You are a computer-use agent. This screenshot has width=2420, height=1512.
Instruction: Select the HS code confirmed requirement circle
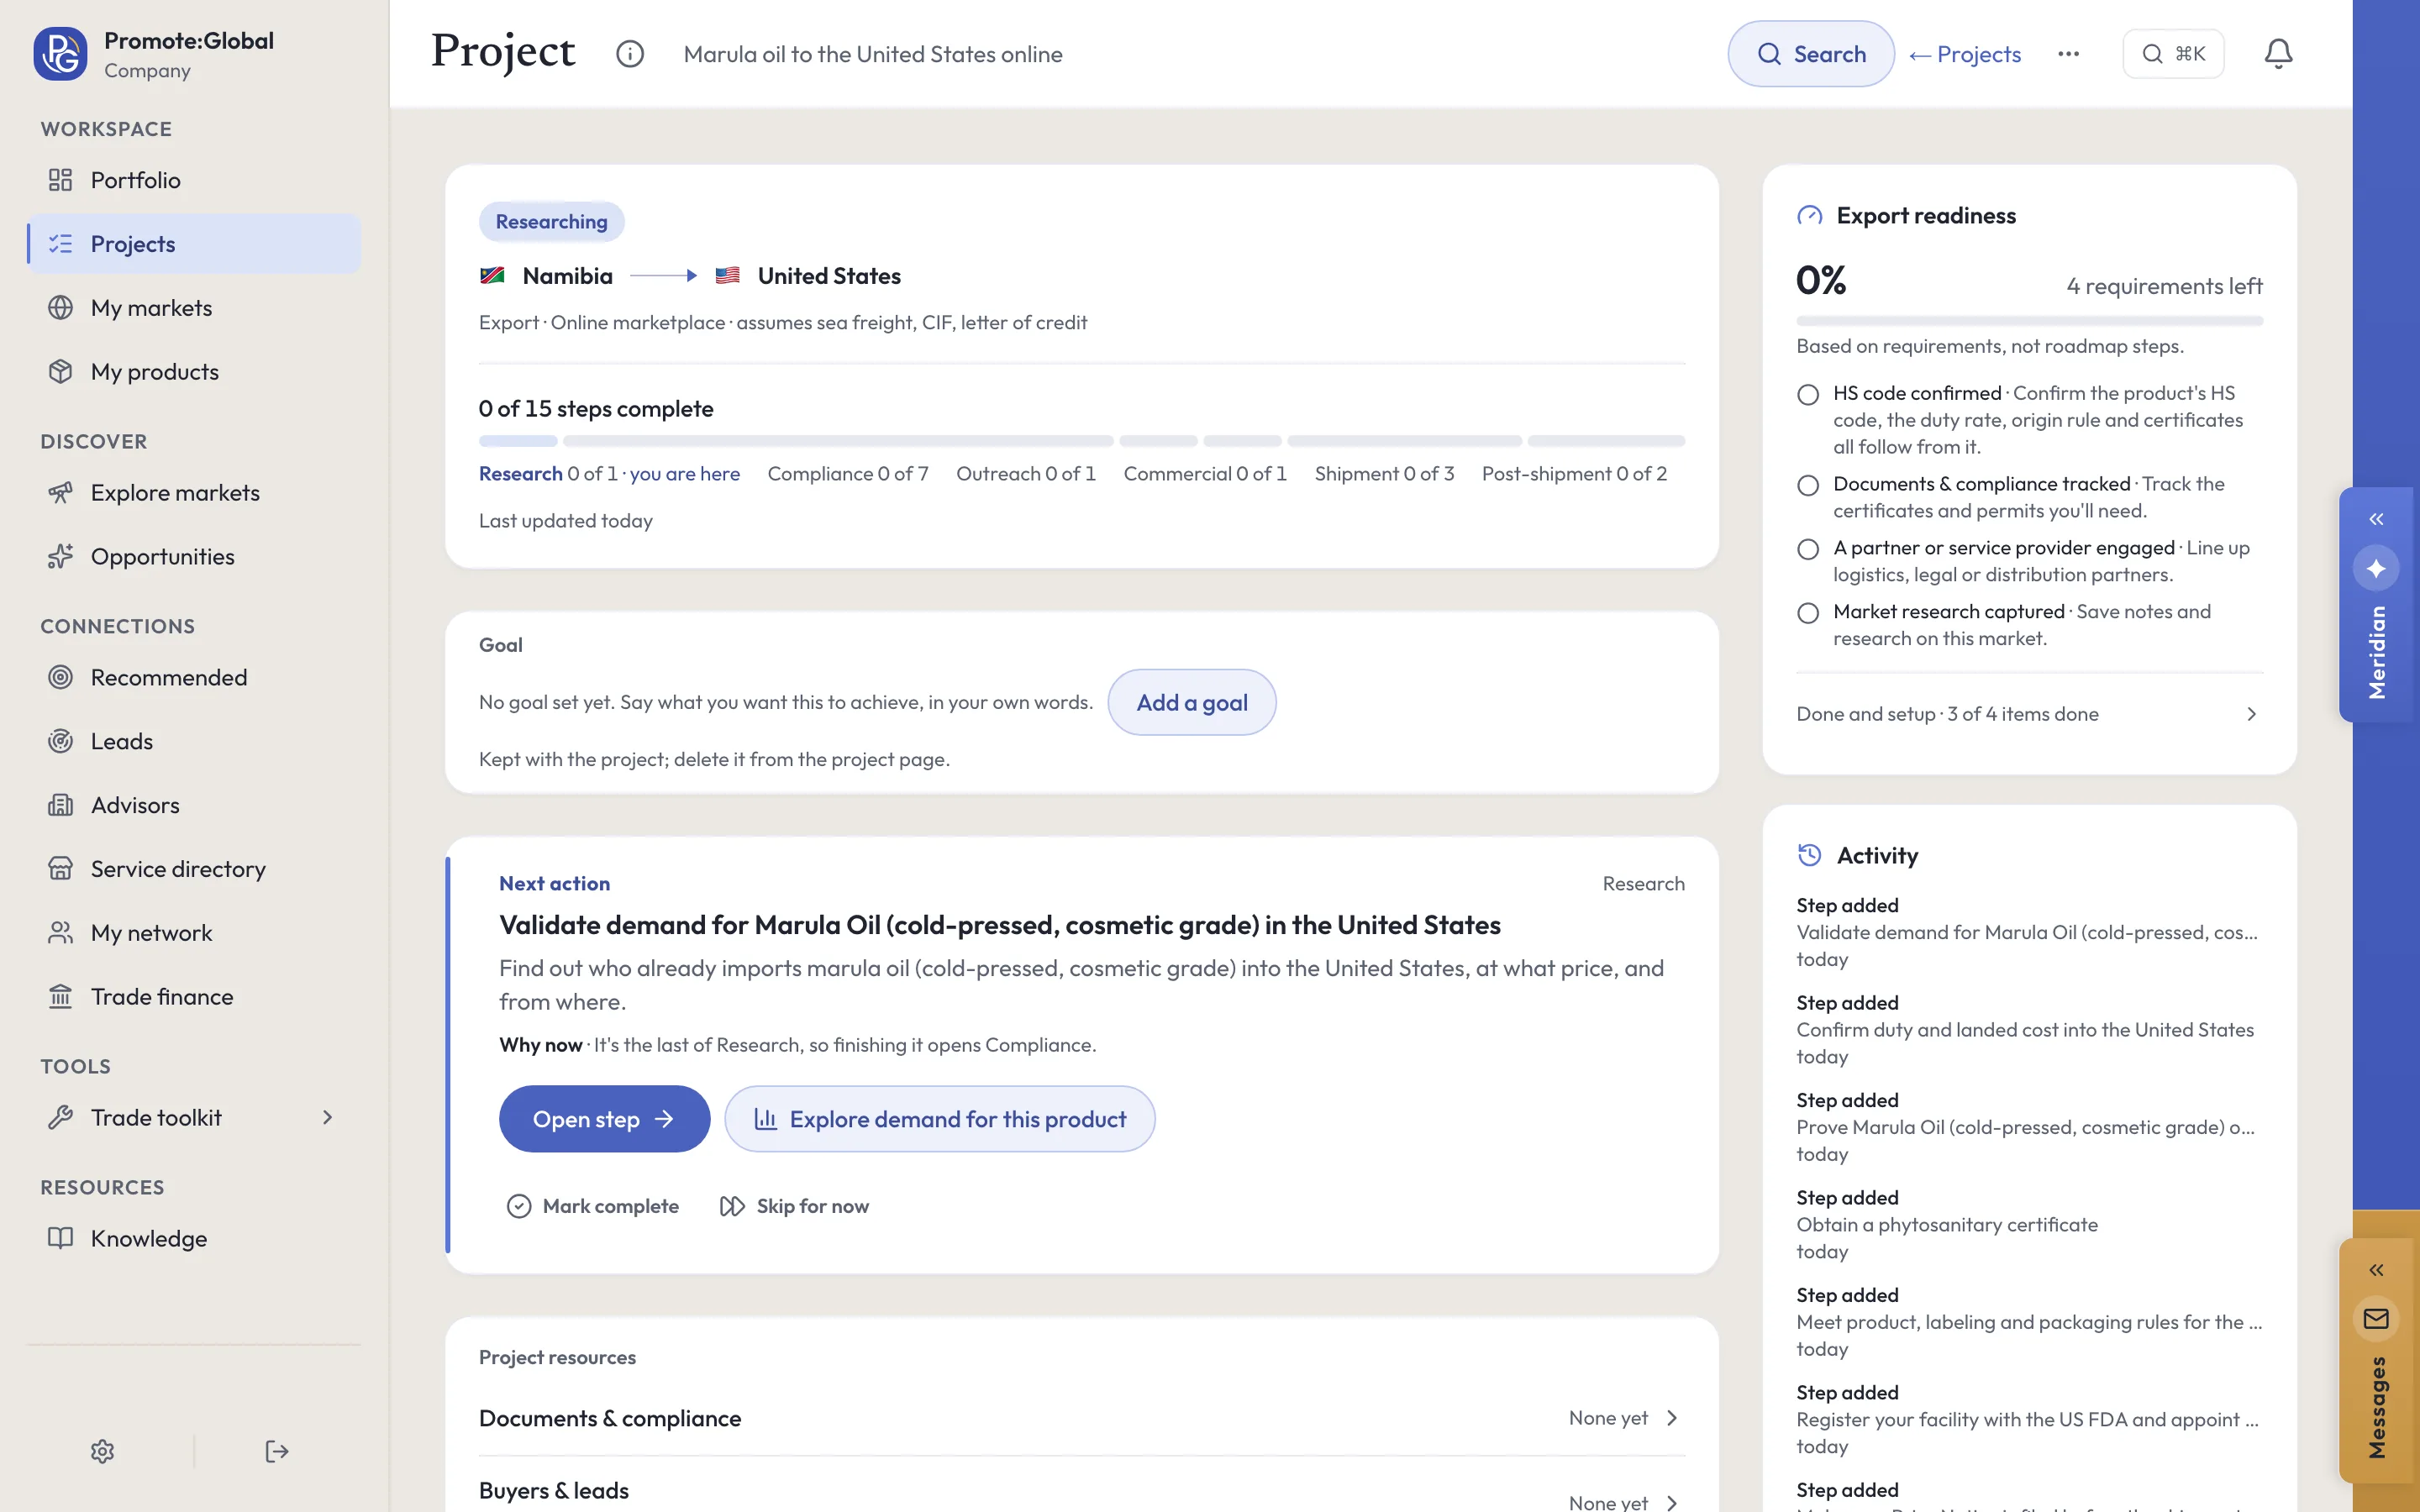pyautogui.click(x=1808, y=394)
